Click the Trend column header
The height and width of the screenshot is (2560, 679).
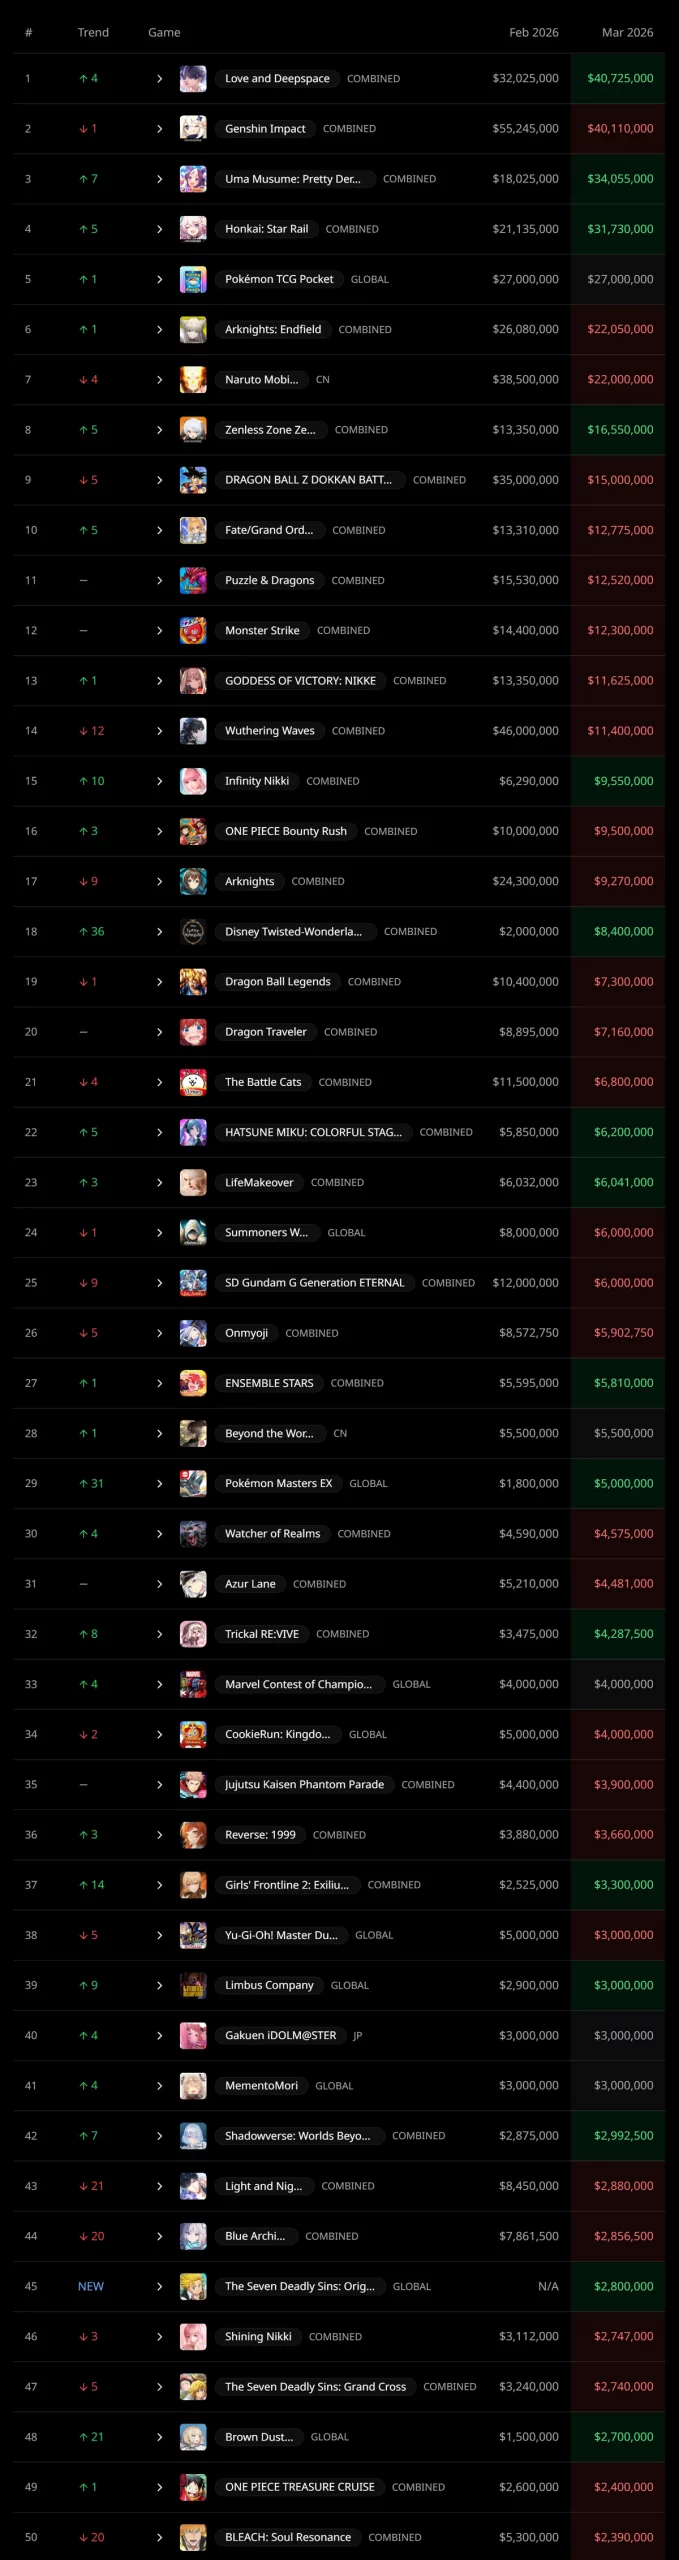click(93, 33)
